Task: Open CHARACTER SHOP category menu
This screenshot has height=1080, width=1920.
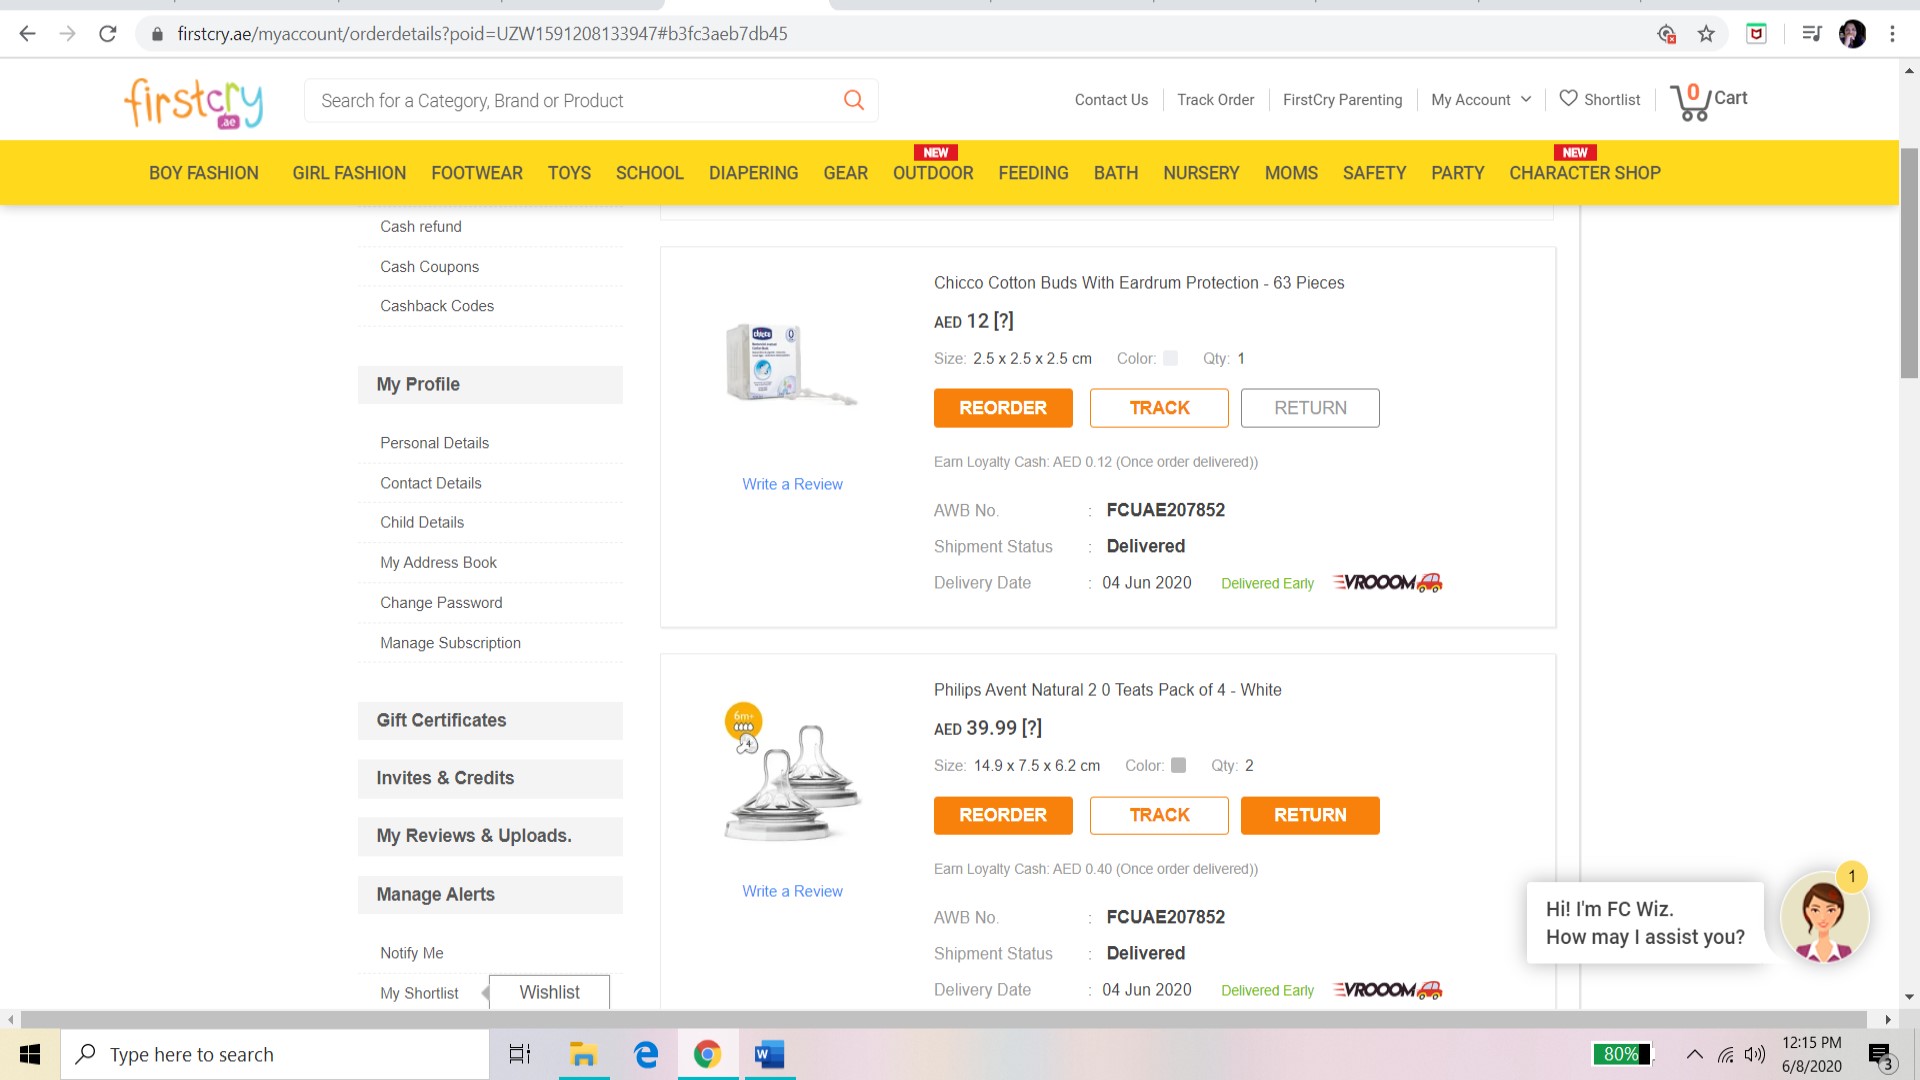Action: tap(1585, 173)
